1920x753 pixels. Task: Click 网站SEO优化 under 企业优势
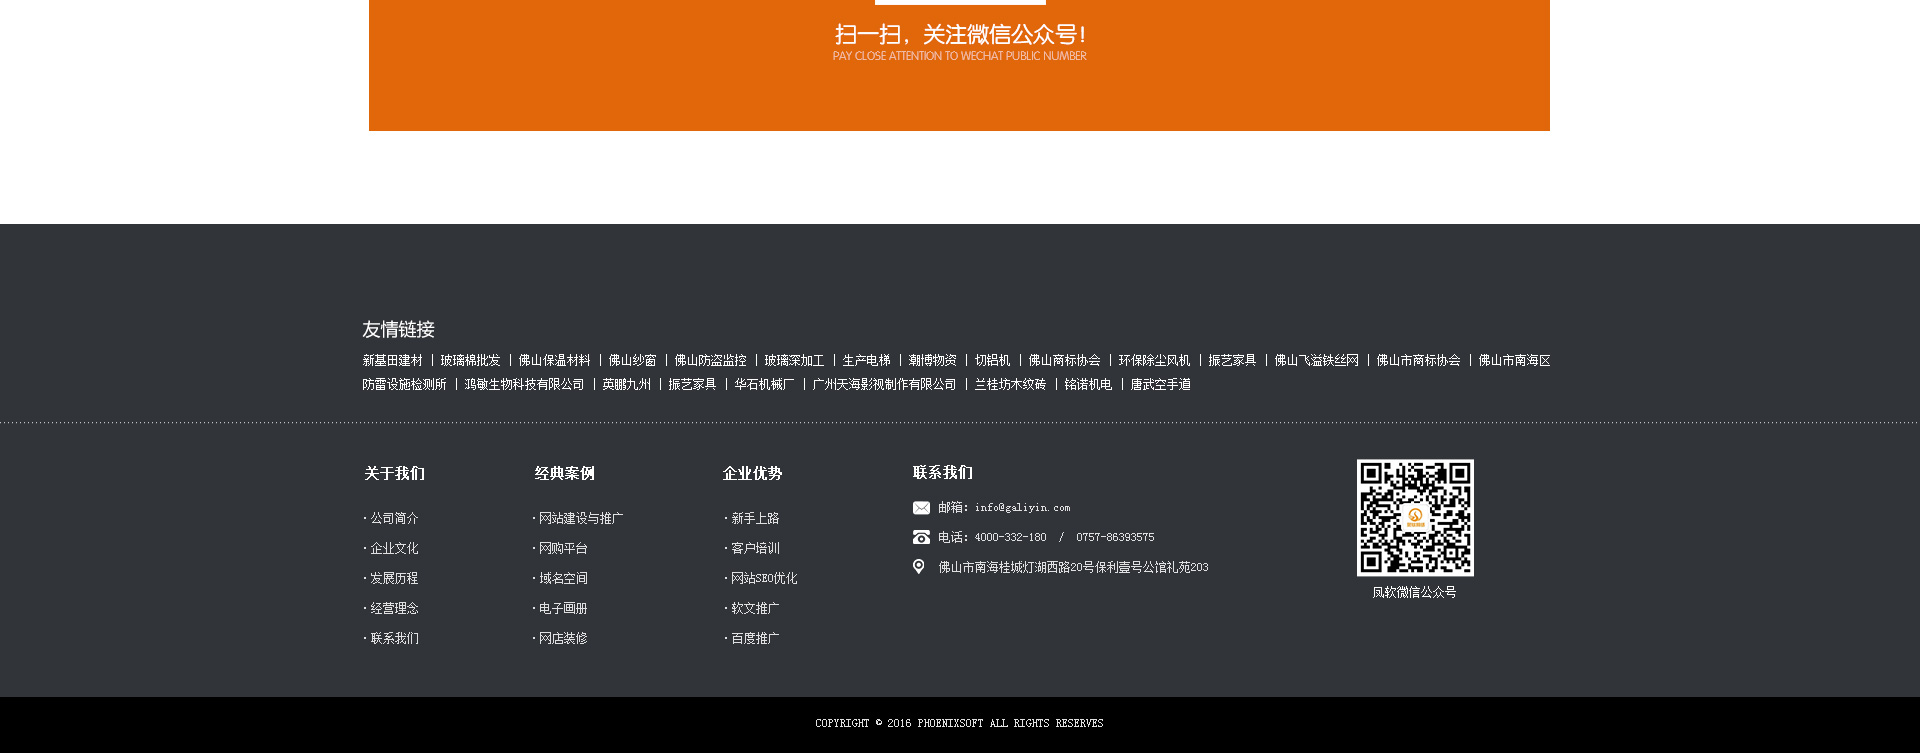pos(764,579)
